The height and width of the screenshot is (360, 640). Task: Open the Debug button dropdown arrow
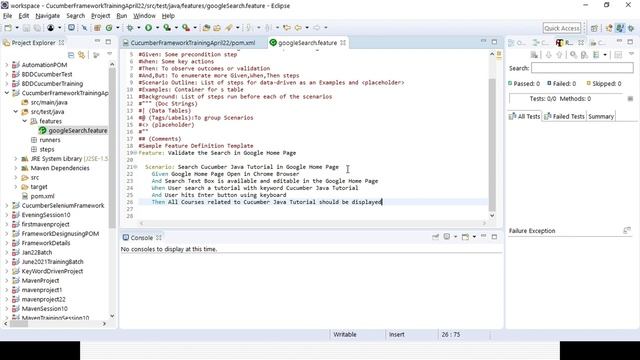click(139, 28)
